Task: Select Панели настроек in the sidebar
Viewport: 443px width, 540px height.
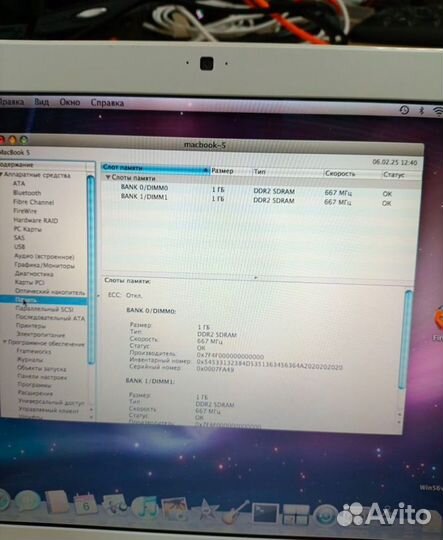Action: tap(42, 377)
